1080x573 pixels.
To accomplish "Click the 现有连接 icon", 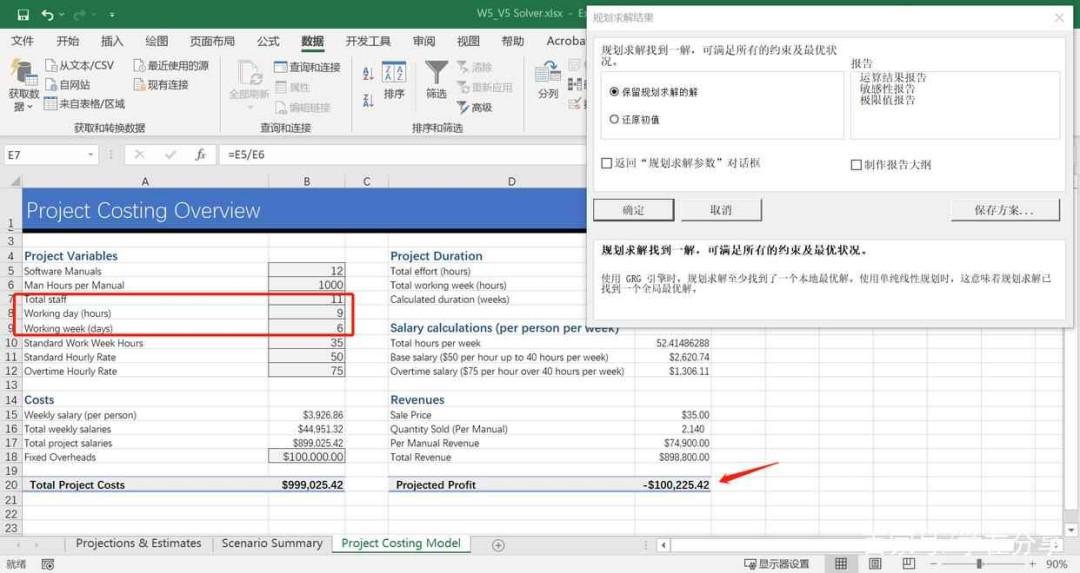I will coord(139,85).
